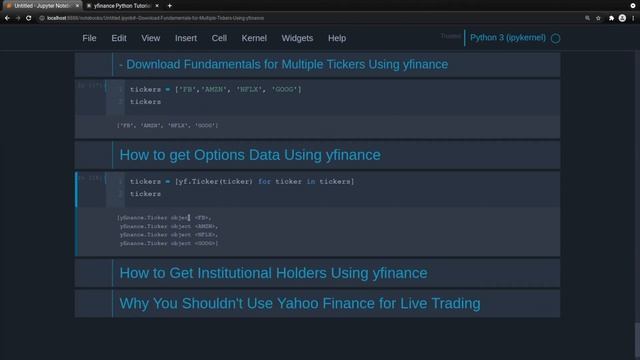This screenshot has width=640, height=360.
Task: Click the yf.Ticker(ticker) list comprehension line
Action: pos(242,182)
